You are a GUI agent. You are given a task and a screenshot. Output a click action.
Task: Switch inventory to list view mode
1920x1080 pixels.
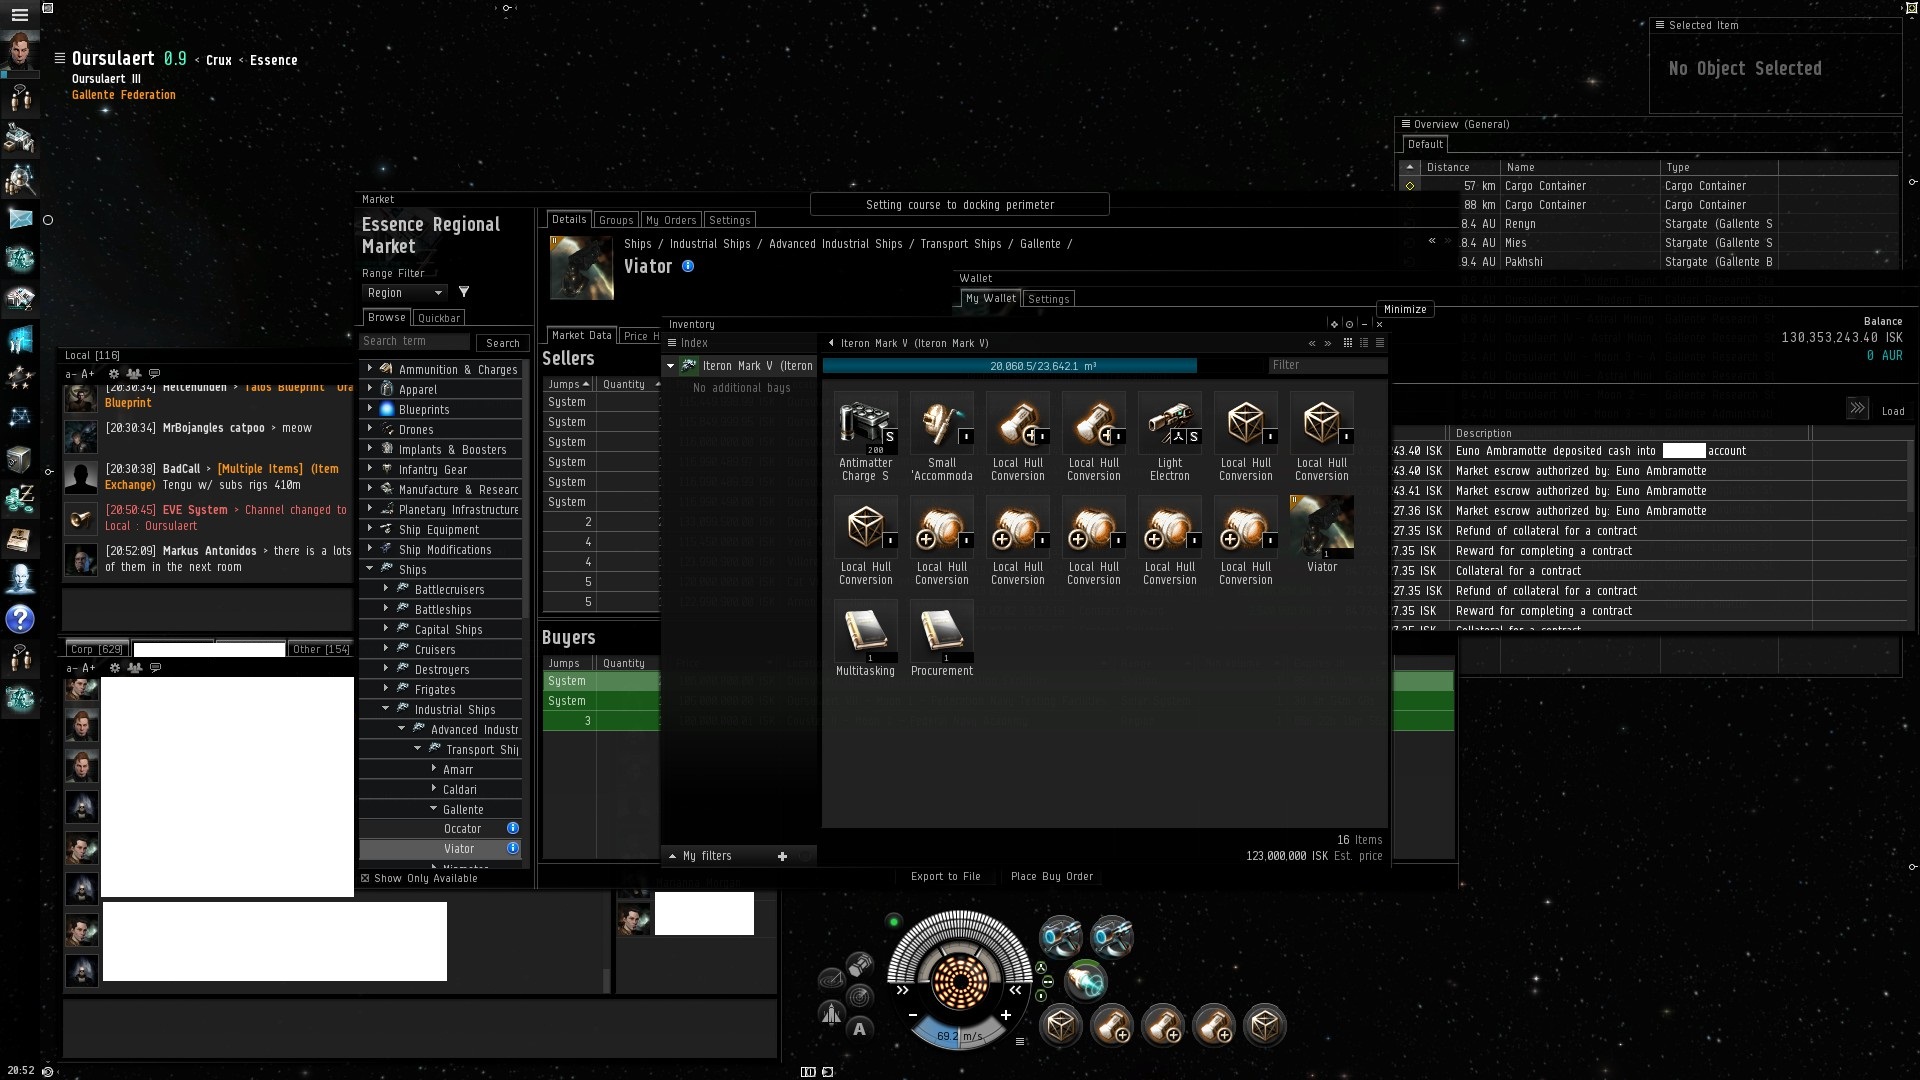[x=1379, y=343]
